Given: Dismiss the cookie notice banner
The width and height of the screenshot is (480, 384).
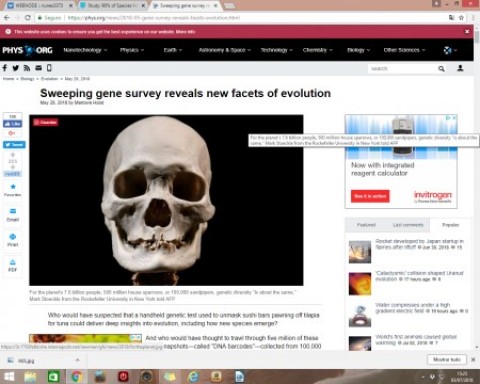Looking at the screenshot, I should (x=467, y=32).
